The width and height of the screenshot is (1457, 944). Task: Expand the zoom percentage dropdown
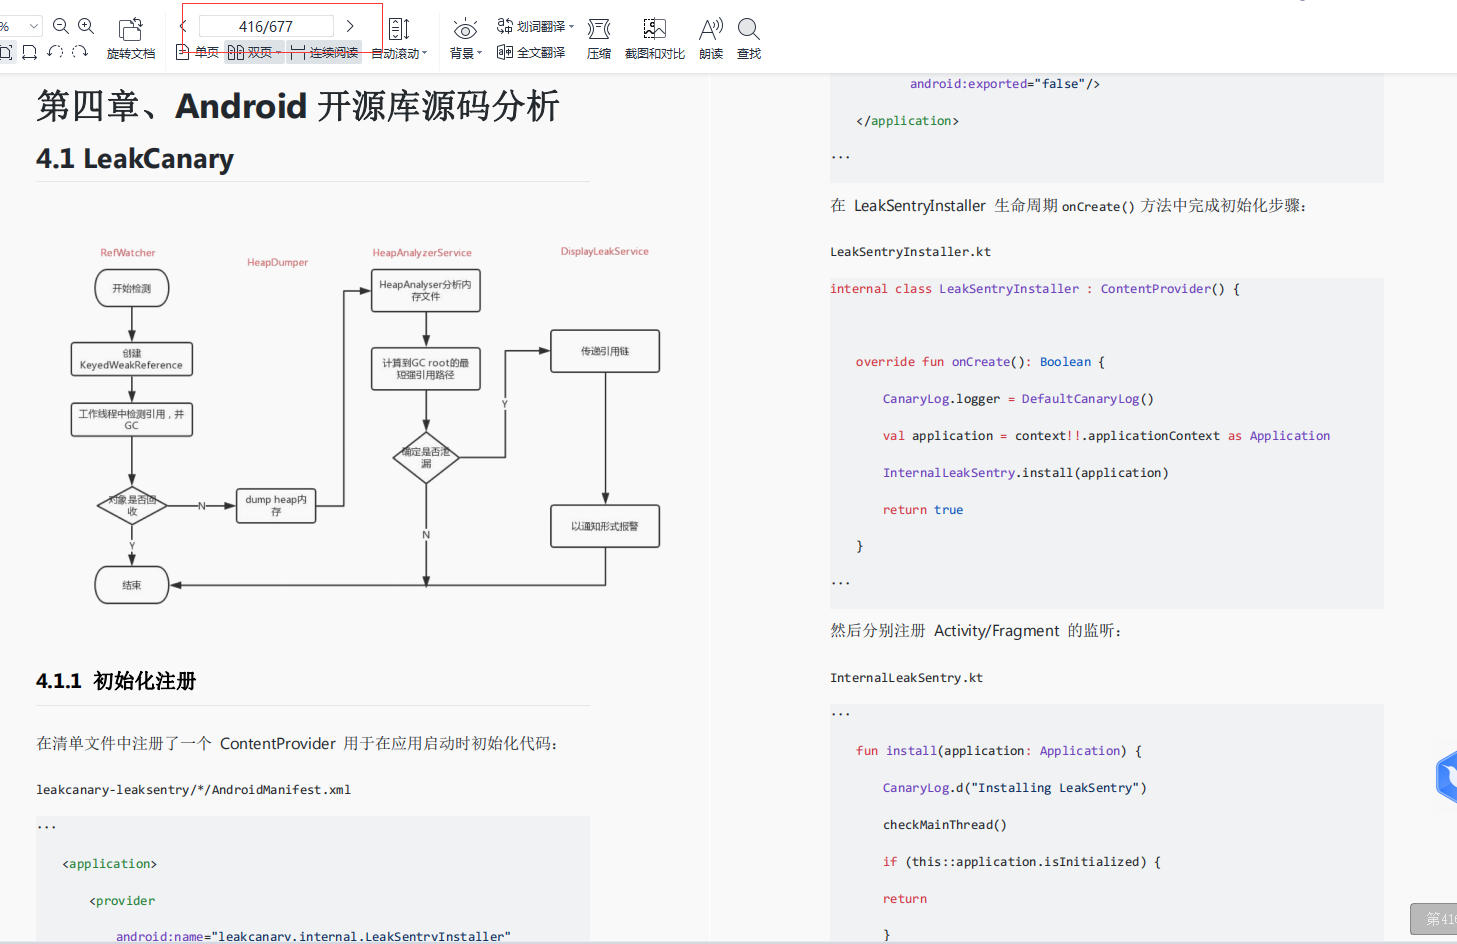[x=33, y=27]
